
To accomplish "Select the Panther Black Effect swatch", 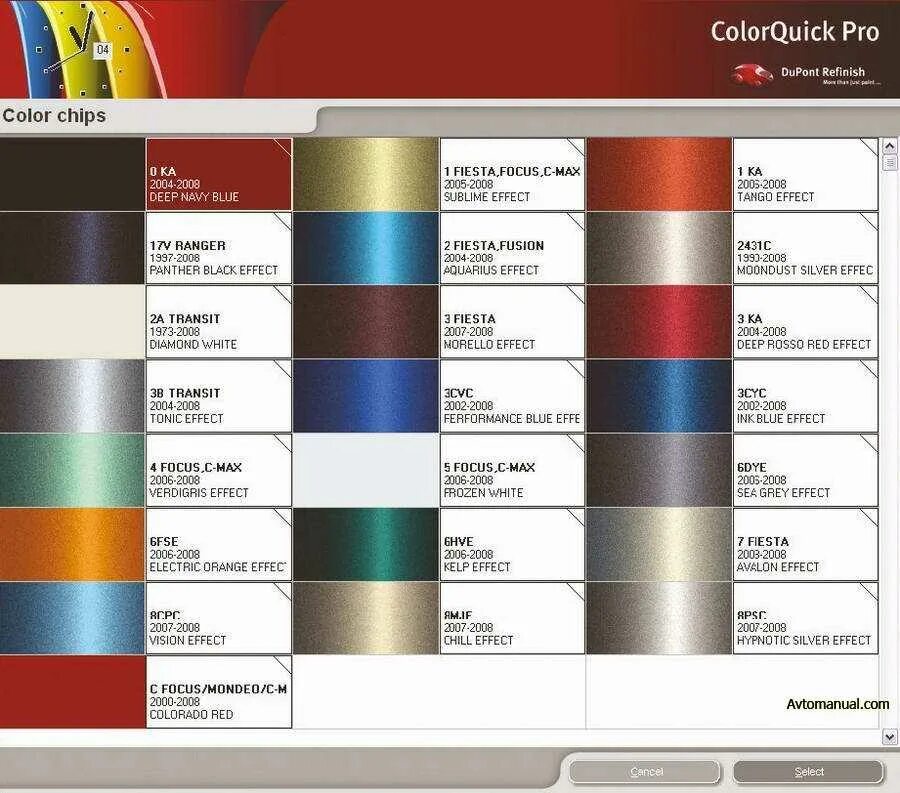I will (72, 248).
